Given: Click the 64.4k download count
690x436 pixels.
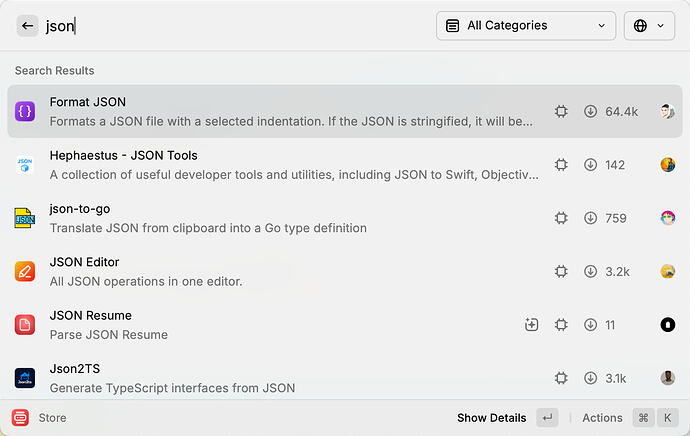Looking at the screenshot, I should pyautogui.click(x=621, y=112).
